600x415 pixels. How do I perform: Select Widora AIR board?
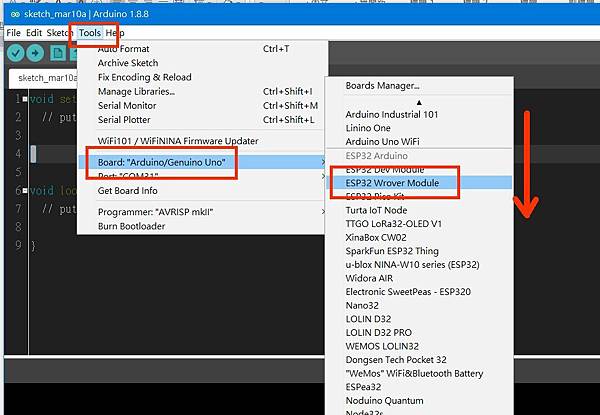(x=419, y=278)
